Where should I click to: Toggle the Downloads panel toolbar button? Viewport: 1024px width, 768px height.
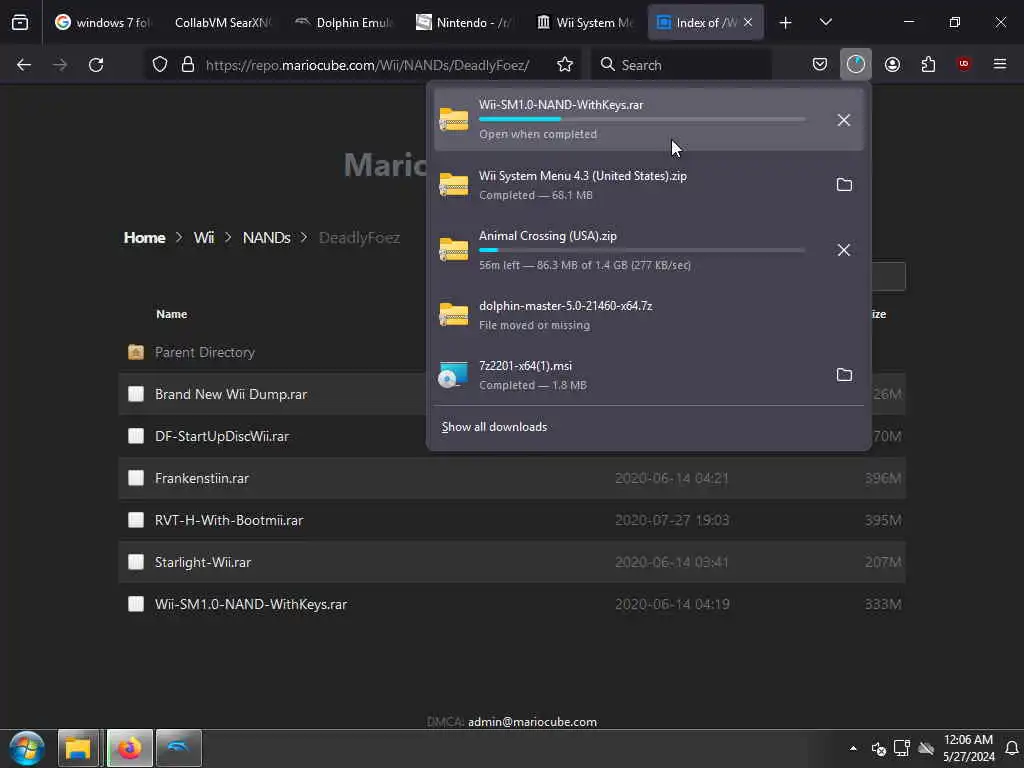click(x=856, y=64)
